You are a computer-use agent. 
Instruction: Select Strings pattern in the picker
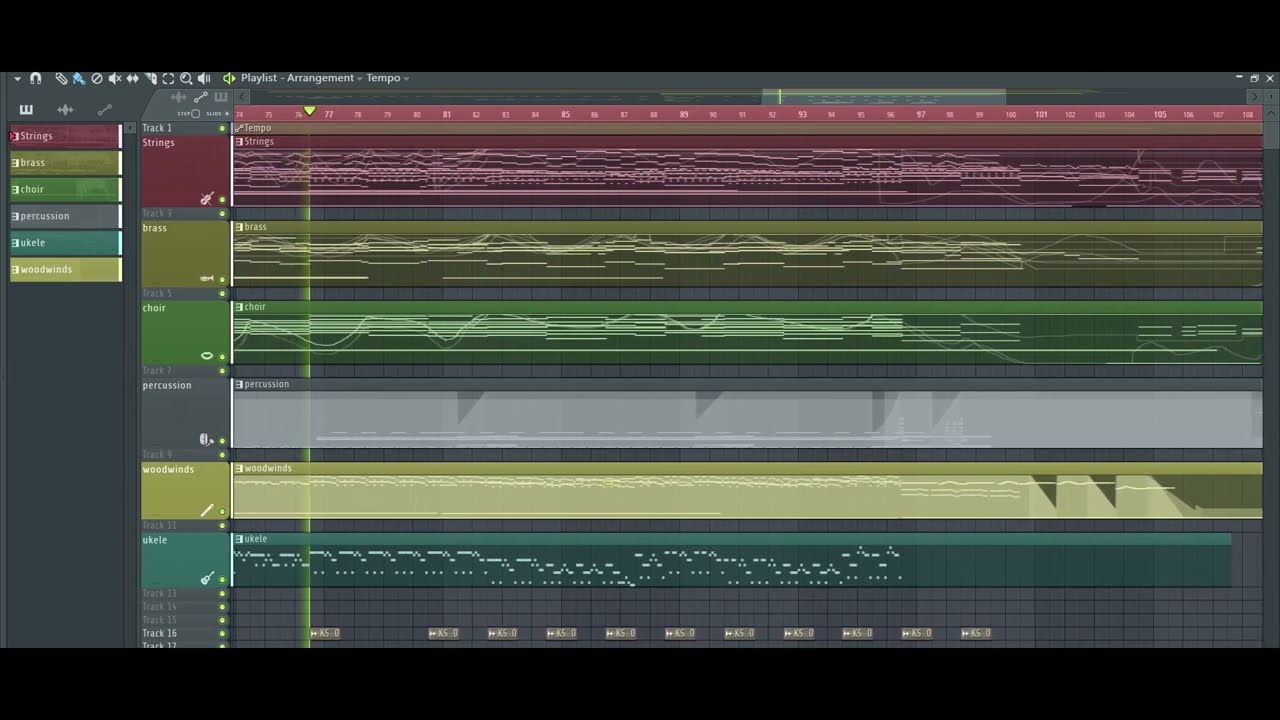click(65, 136)
